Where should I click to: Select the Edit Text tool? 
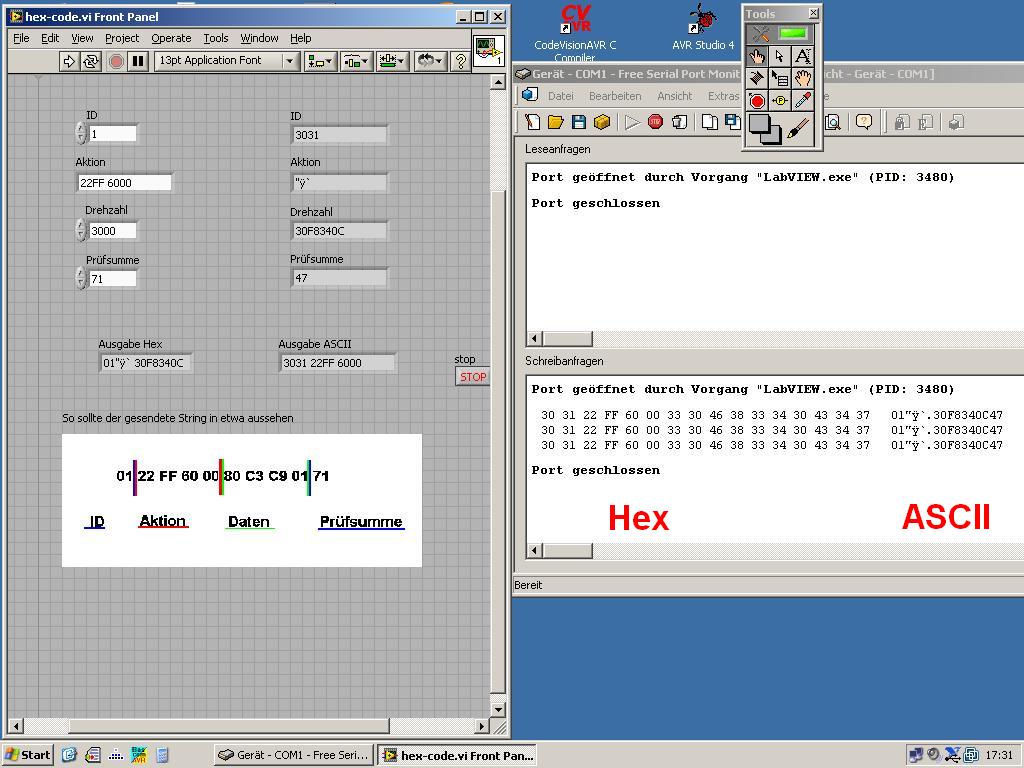[802, 56]
